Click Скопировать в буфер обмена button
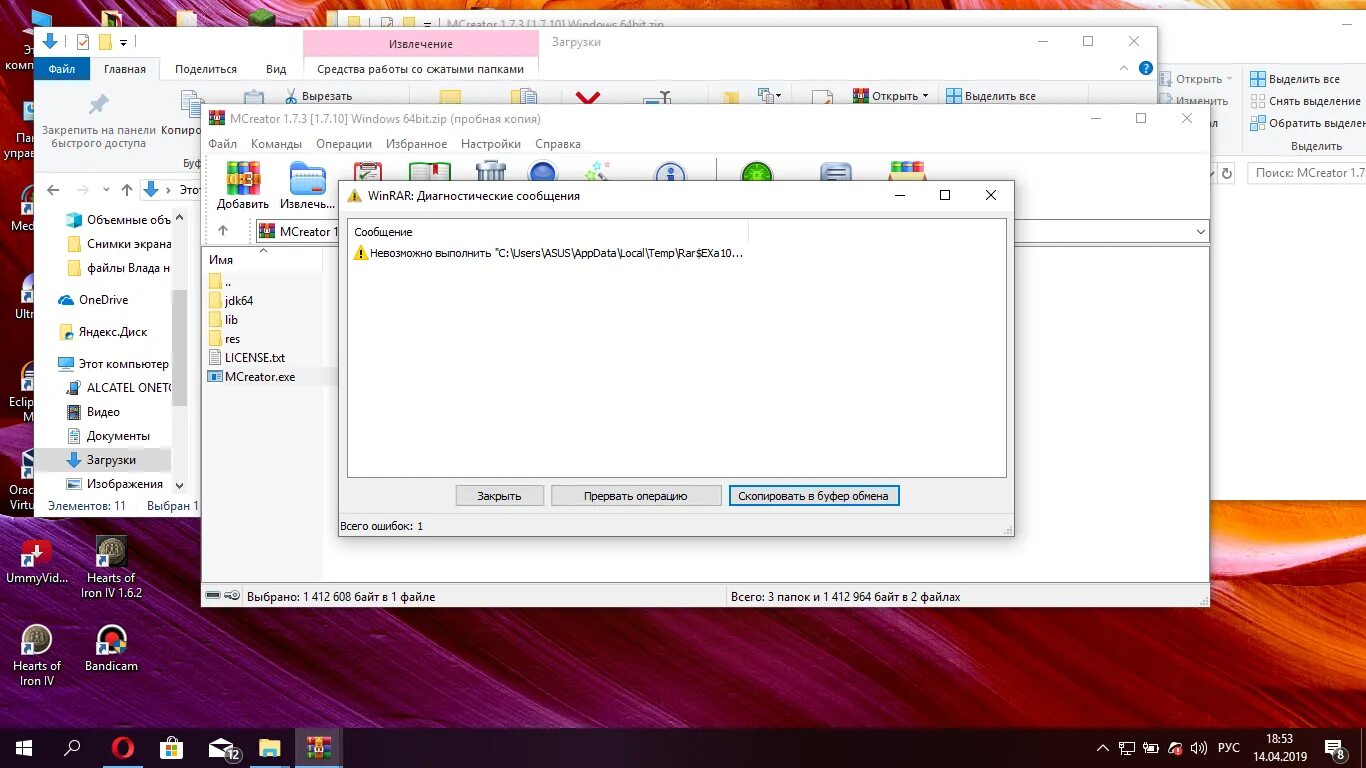Screen dimensions: 1366x768 tap(814, 496)
